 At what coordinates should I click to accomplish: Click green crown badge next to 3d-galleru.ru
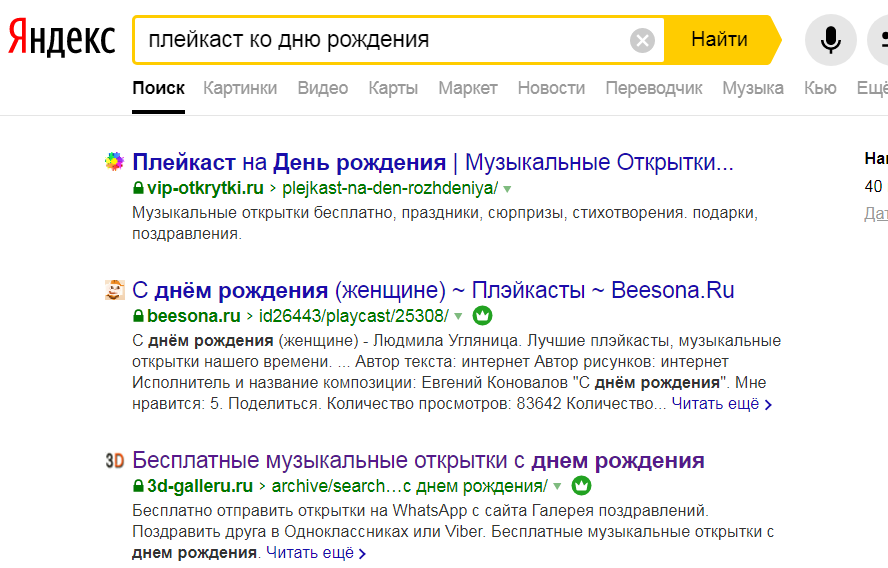tap(582, 485)
